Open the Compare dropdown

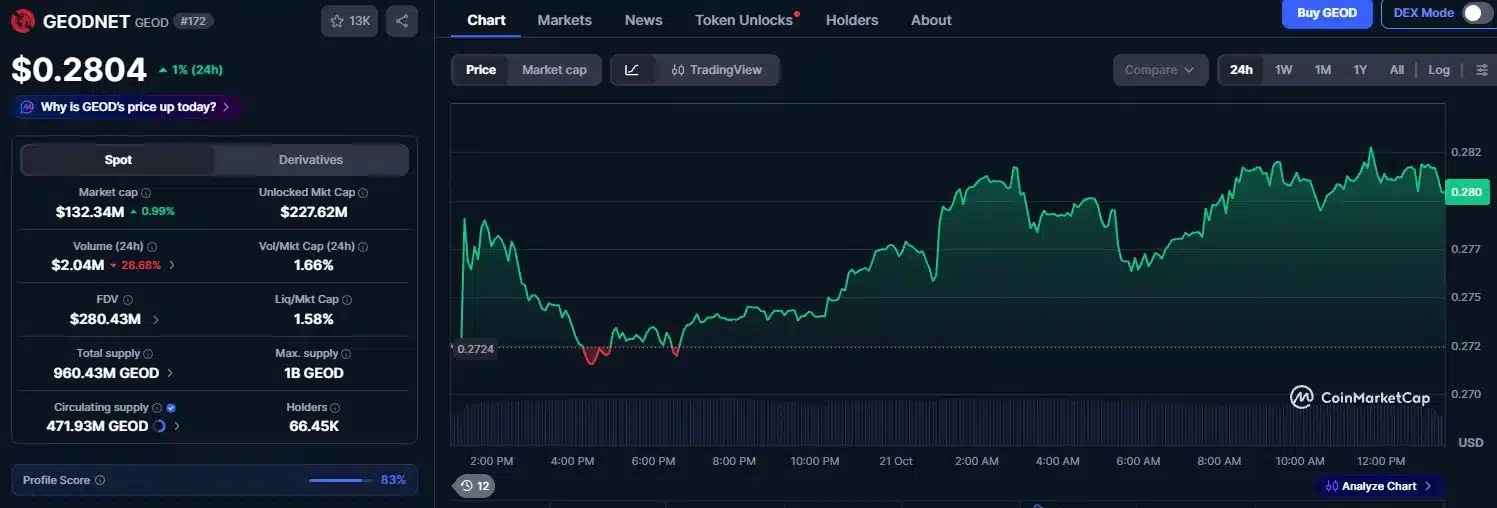1159,70
